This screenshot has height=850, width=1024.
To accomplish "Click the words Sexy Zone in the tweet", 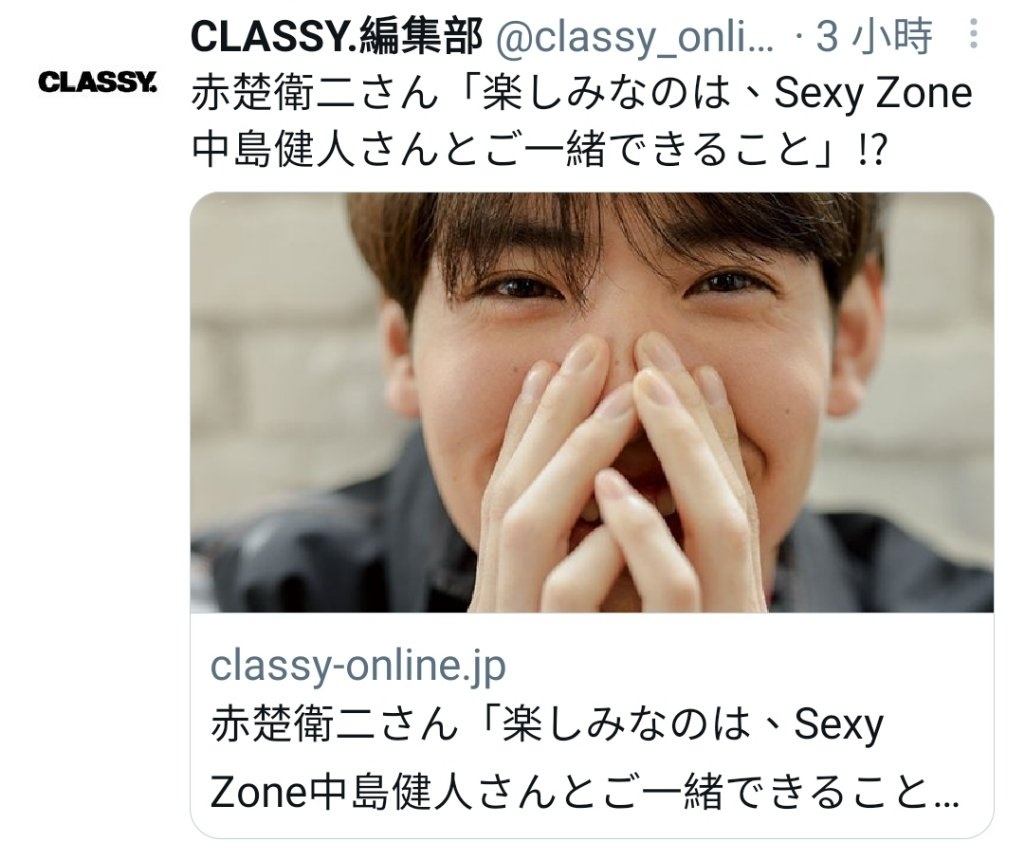I will click(874, 93).
